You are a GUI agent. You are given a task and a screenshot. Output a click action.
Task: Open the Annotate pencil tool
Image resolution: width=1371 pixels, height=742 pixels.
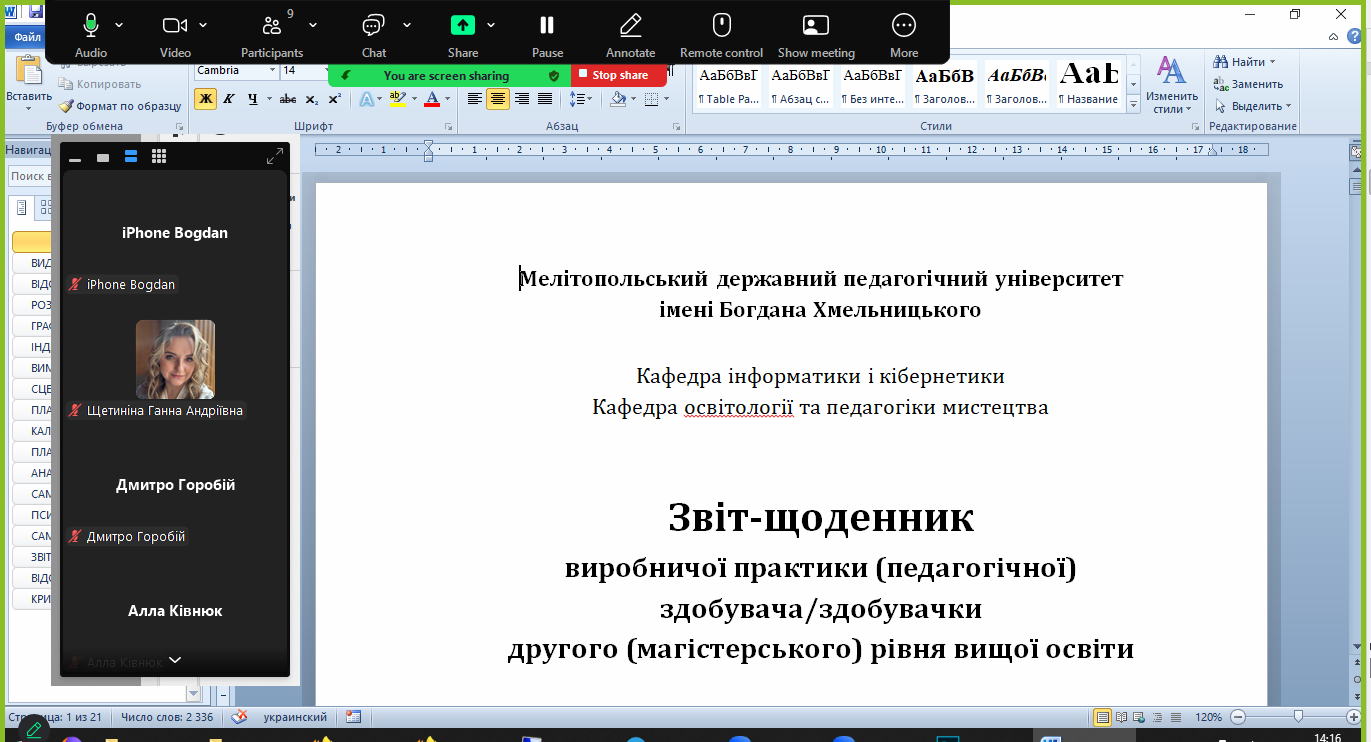630,33
